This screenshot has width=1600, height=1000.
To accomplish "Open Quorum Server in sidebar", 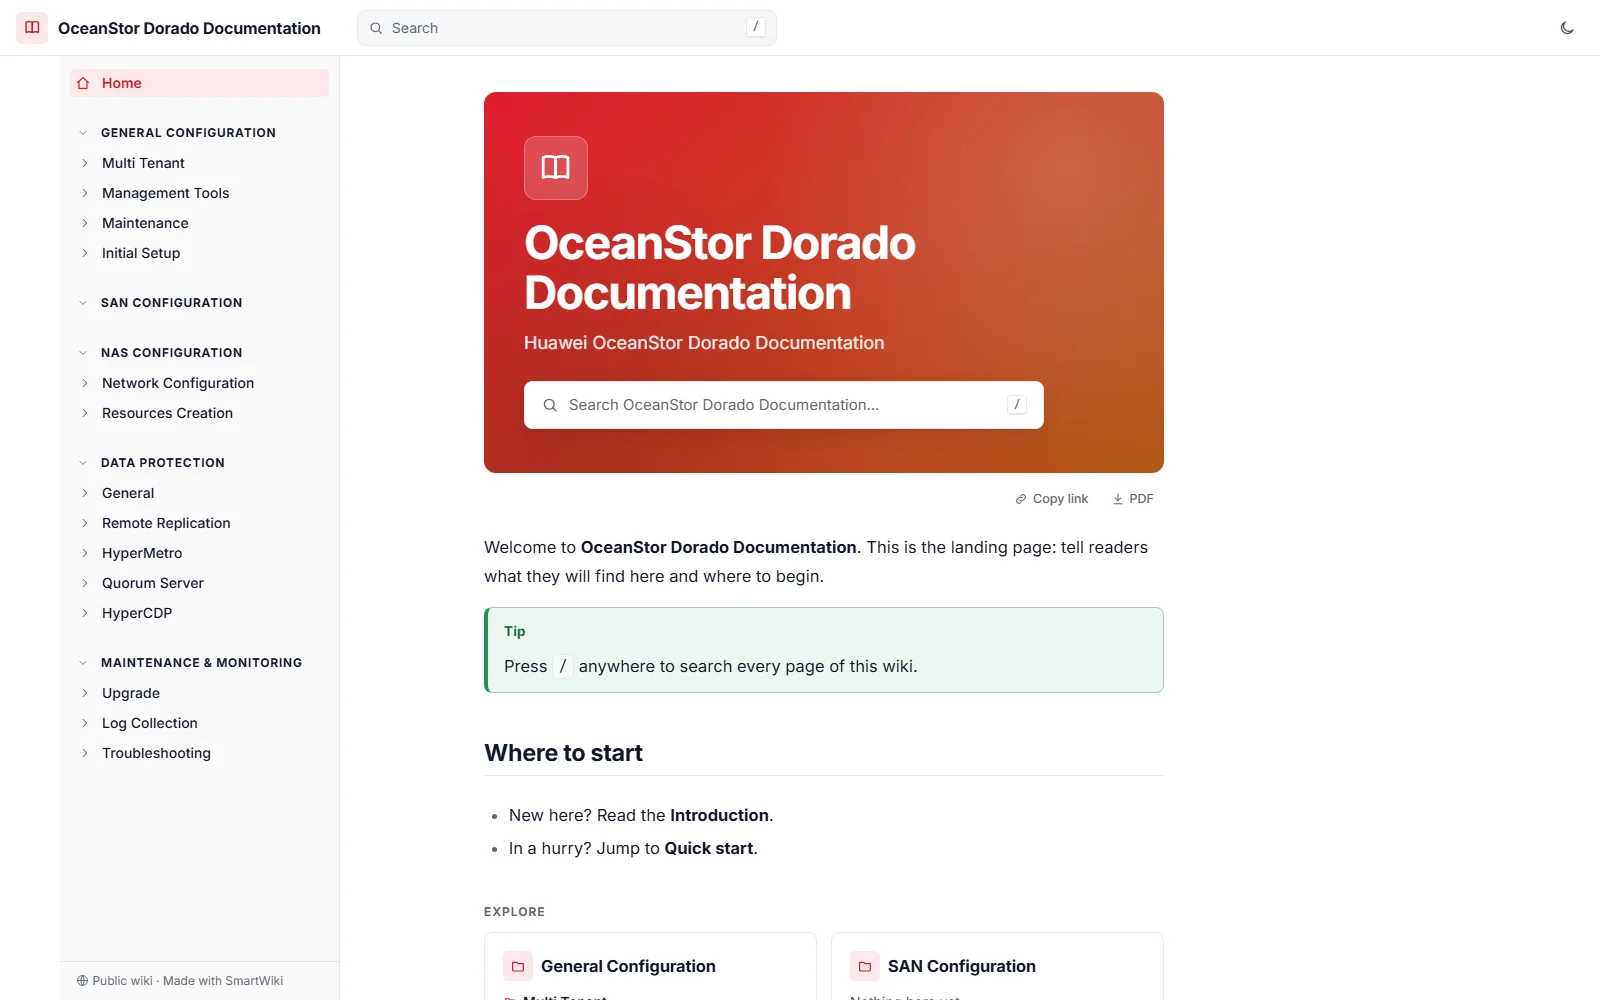I will click(153, 583).
